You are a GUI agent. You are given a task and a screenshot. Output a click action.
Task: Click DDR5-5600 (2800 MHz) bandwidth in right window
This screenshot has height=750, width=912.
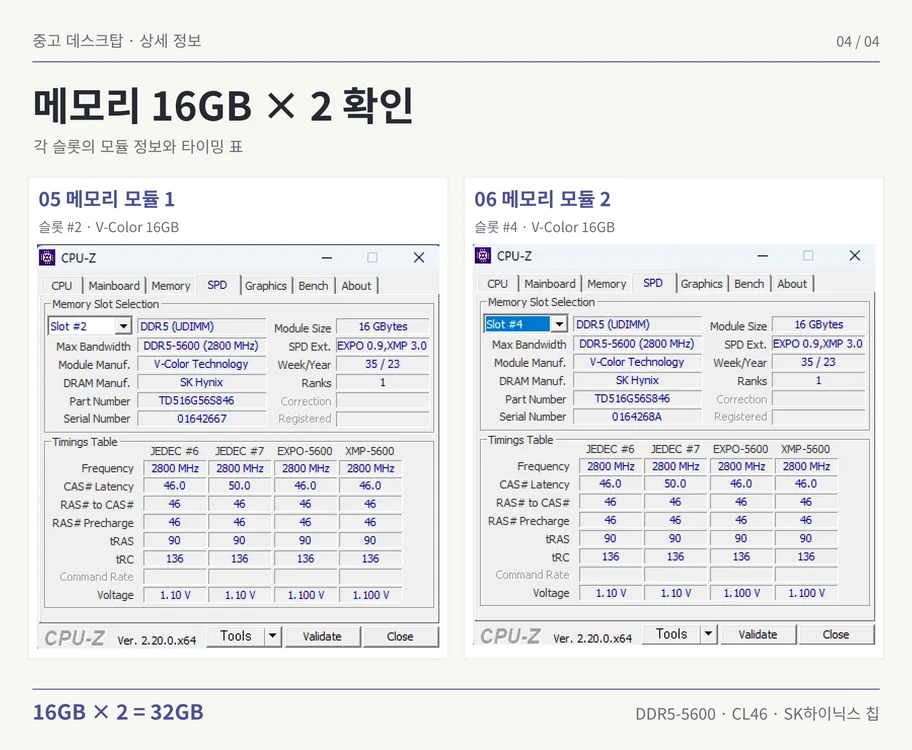637,343
